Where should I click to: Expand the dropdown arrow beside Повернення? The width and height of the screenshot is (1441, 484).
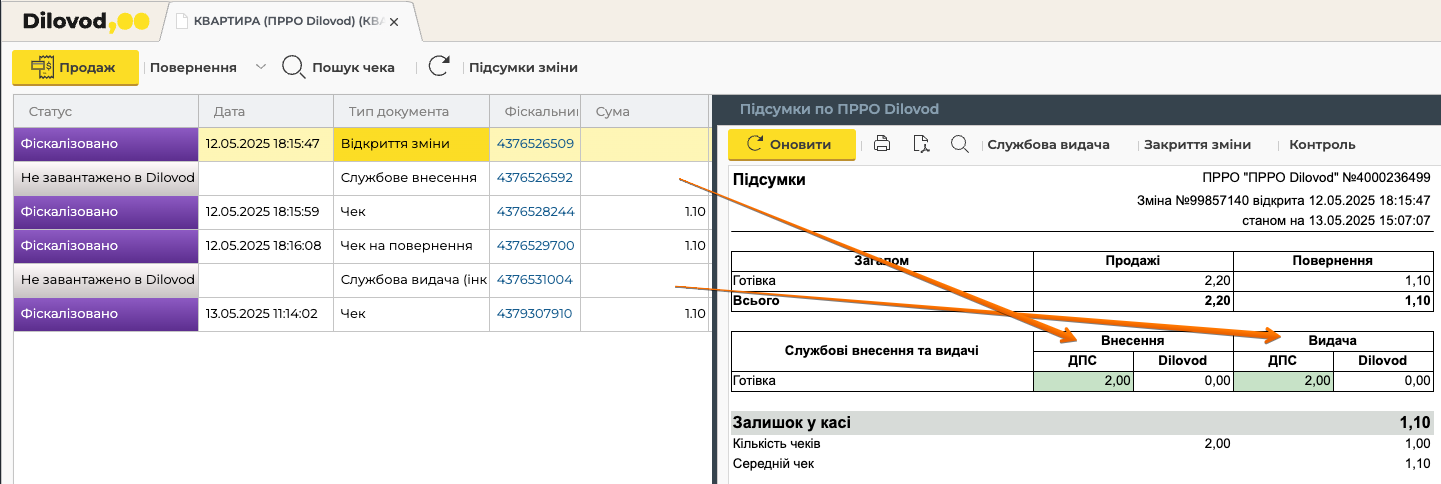tap(260, 68)
